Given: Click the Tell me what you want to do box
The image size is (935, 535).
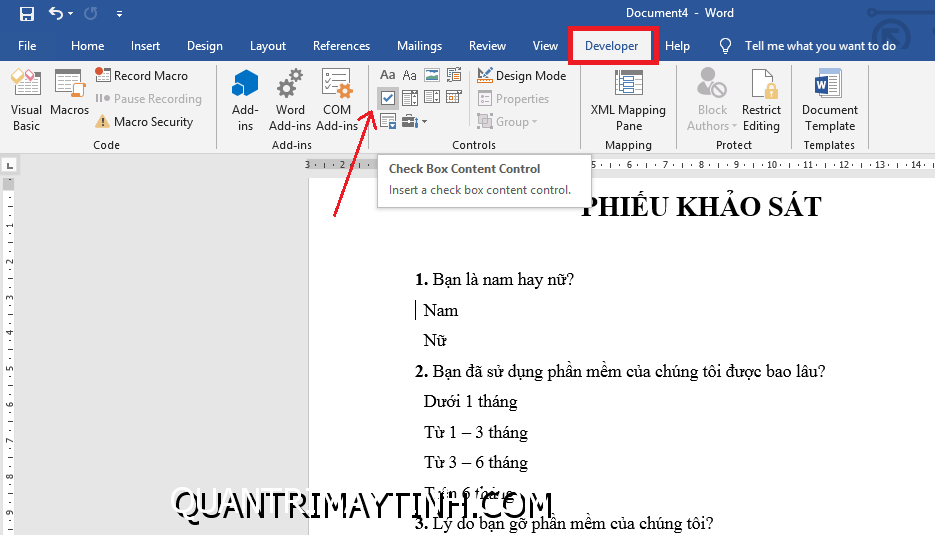Looking at the screenshot, I should coord(807,46).
